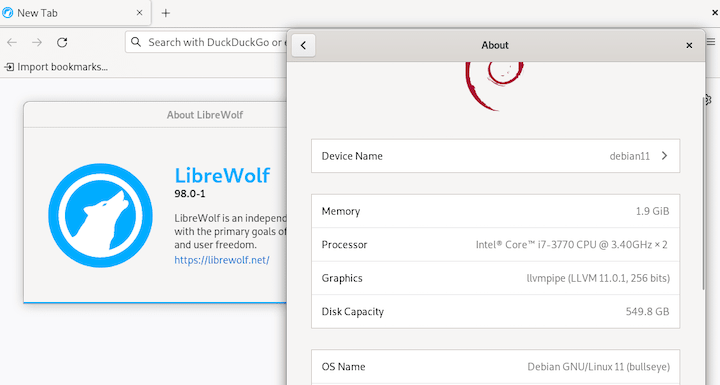This screenshot has width=720, height=385.
Task: Open the LibreWolf hamburger menu
Action: 711,42
